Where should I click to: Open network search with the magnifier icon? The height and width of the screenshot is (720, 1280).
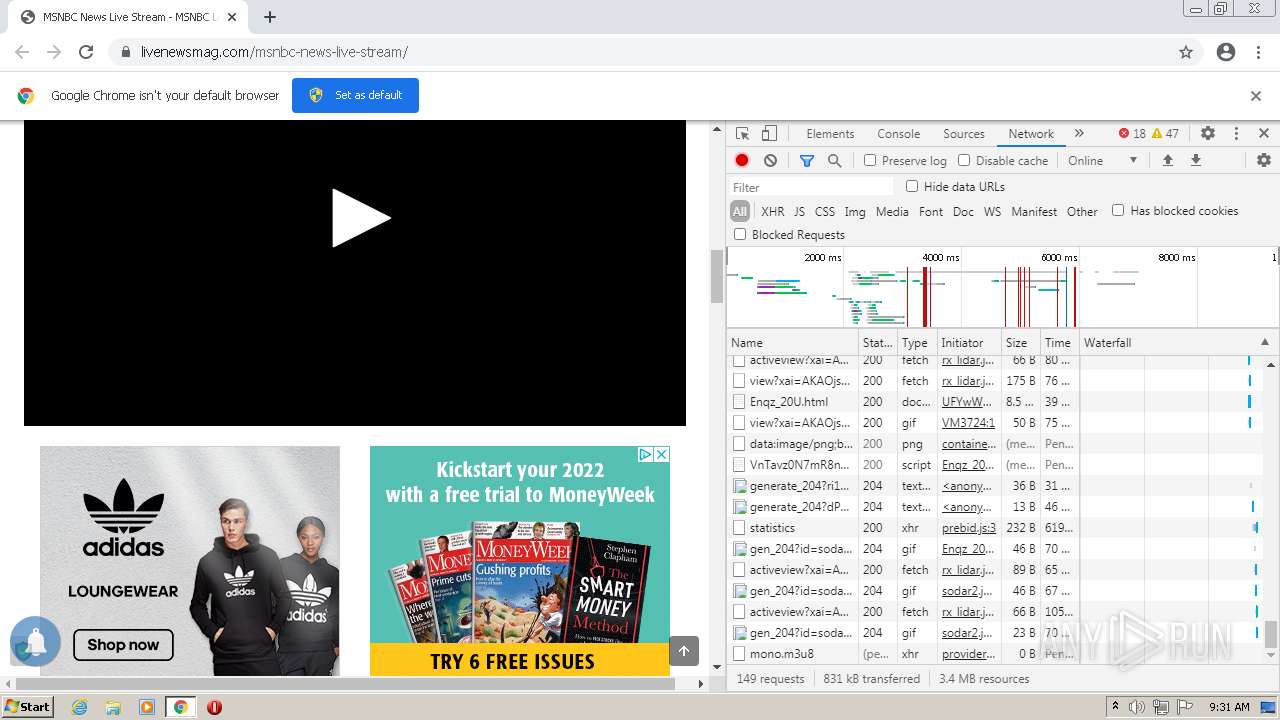click(834, 160)
